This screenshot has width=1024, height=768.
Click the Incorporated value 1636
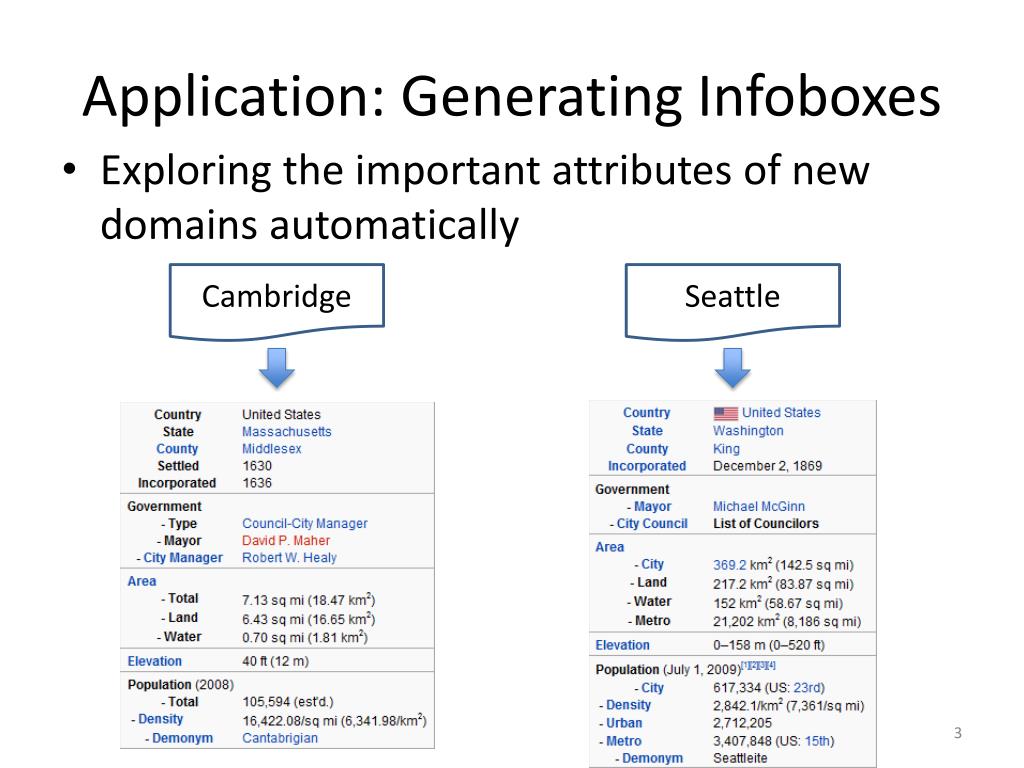[x=257, y=483]
